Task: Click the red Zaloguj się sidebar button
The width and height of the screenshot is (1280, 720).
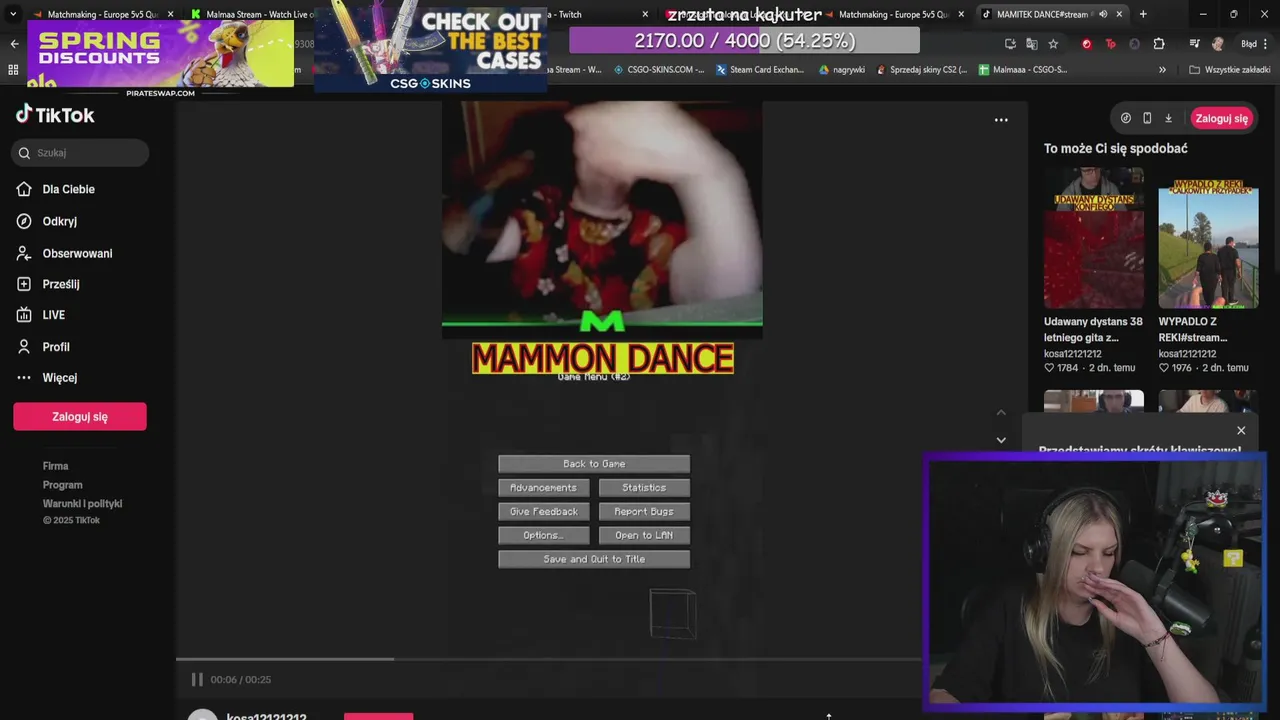Action: click(x=80, y=417)
